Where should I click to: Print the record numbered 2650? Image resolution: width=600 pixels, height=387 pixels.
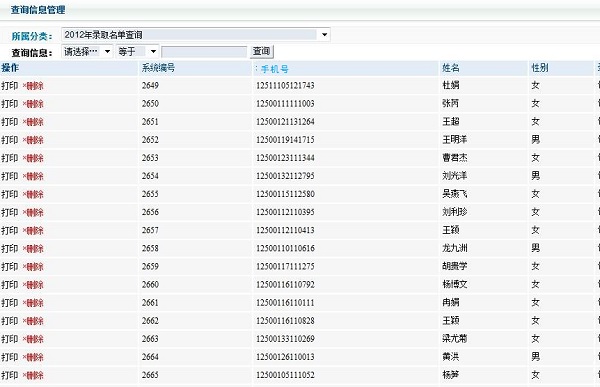10,104
